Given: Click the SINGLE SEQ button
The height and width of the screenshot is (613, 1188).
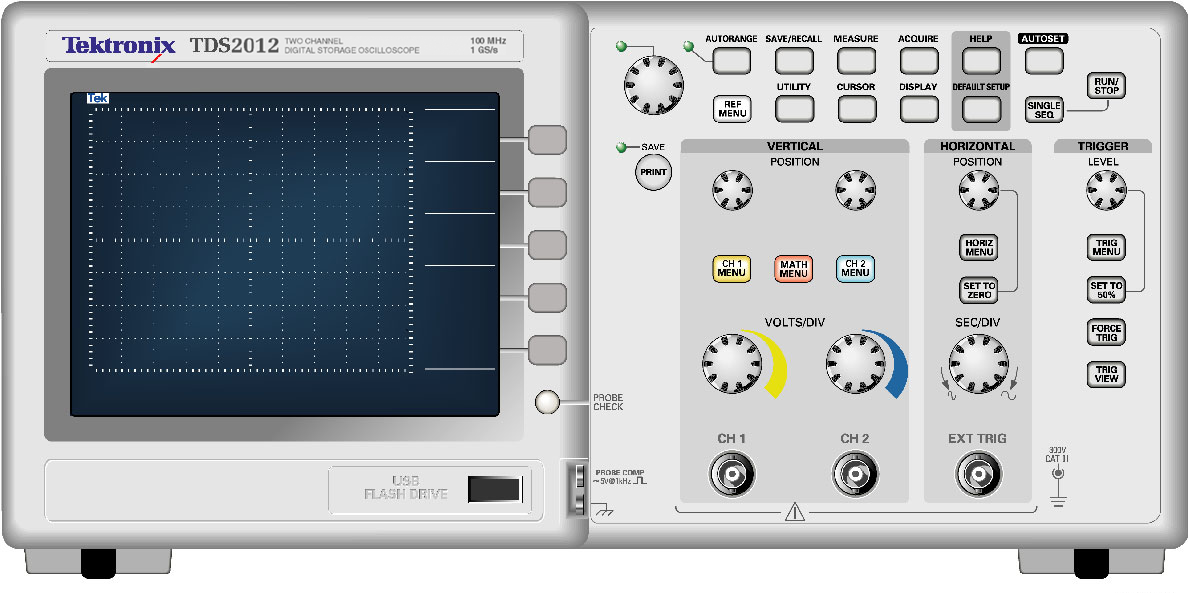Looking at the screenshot, I should 1044,110.
